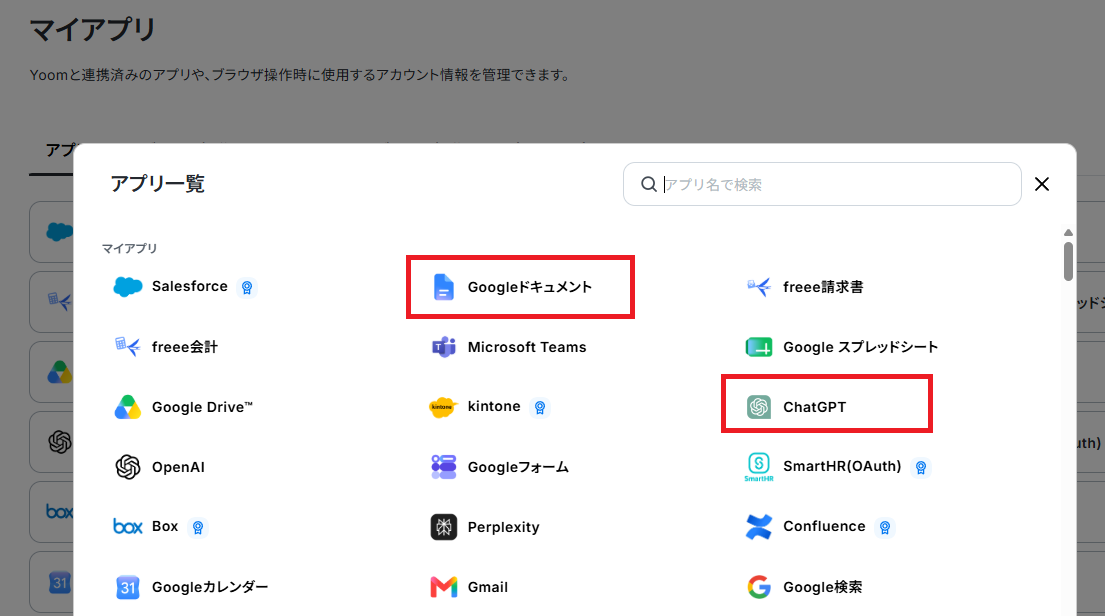Viewport: 1105px width, 616px height.
Task: Select the Salesforce label
Action: (190, 286)
